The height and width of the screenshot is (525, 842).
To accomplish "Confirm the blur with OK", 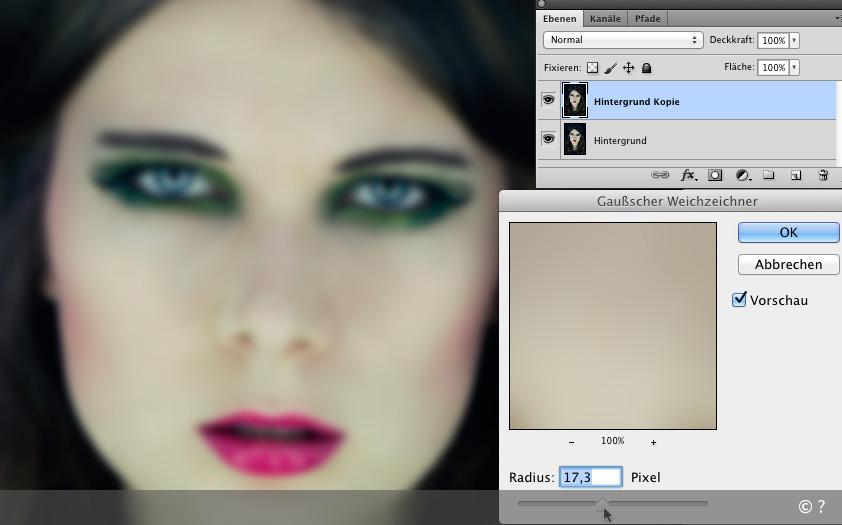I will pyautogui.click(x=788, y=232).
